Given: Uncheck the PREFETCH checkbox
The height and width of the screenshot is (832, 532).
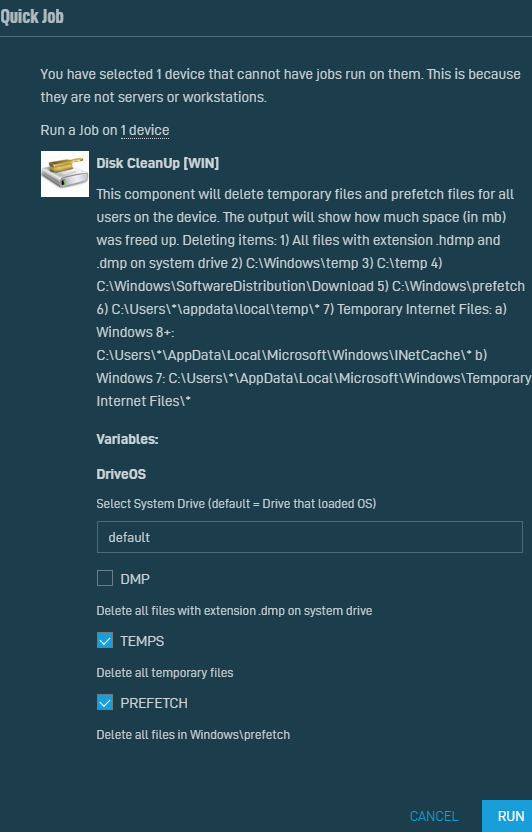Looking at the screenshot, I should (105, 703).
